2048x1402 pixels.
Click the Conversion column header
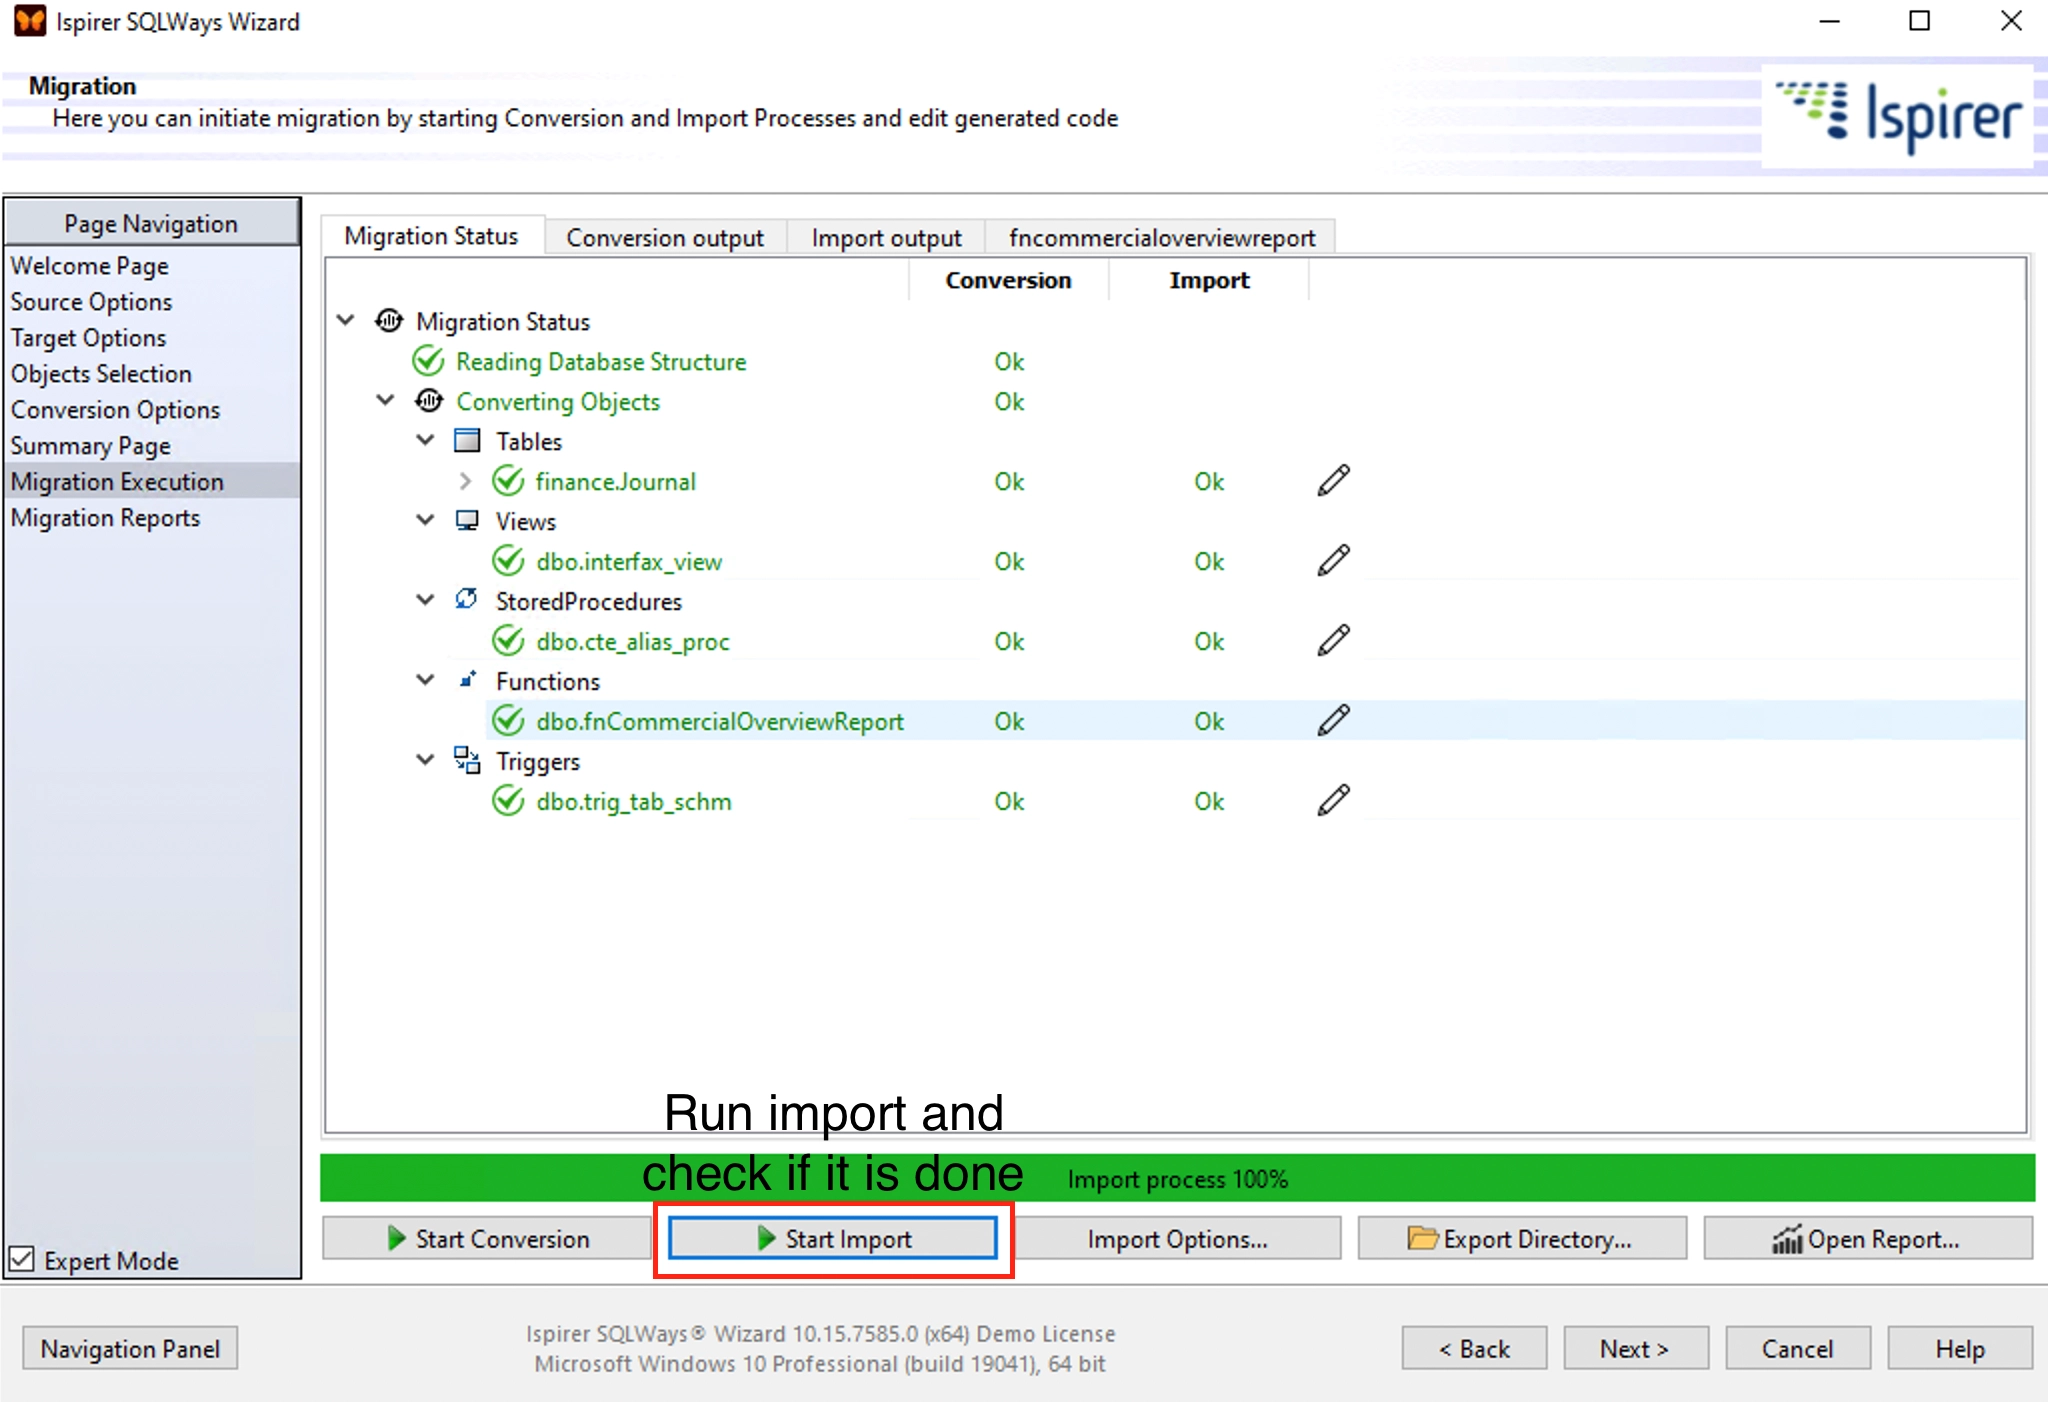point(1008,280)
